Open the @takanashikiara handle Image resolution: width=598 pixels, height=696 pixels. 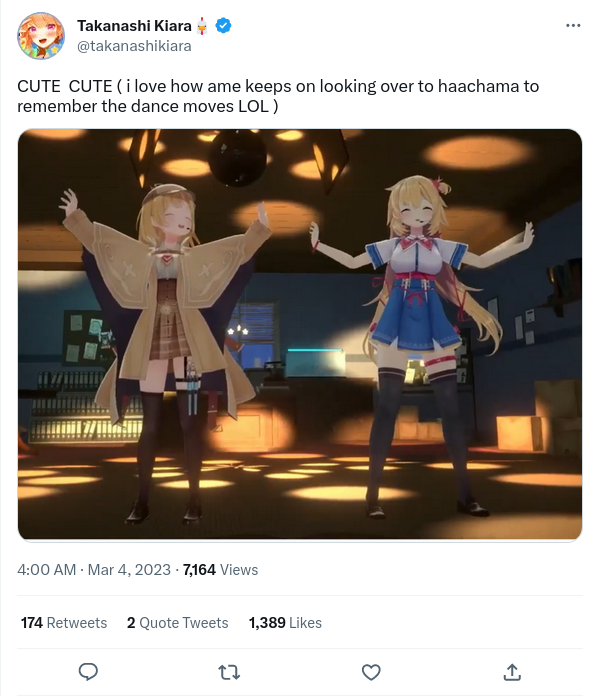pos(134,46)
